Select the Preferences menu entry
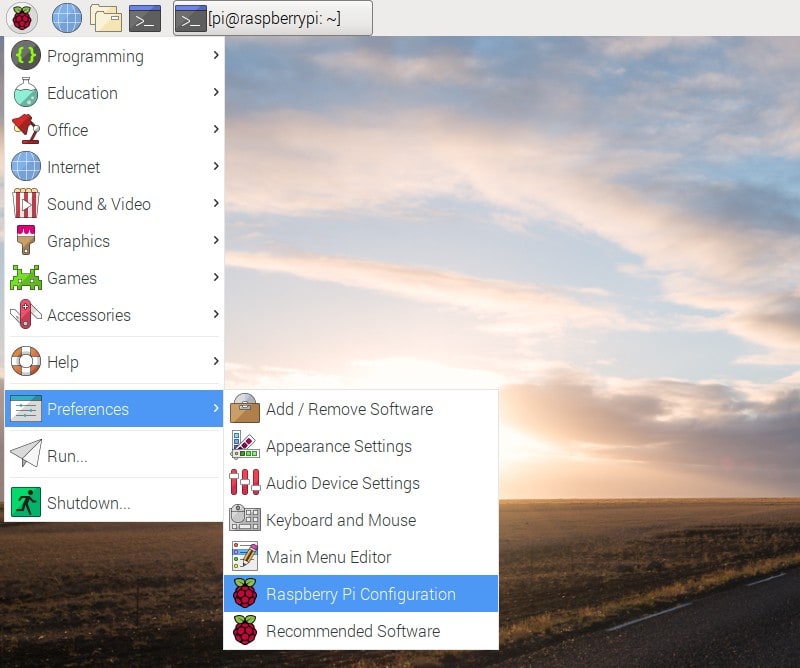 (x=114, y=408)
